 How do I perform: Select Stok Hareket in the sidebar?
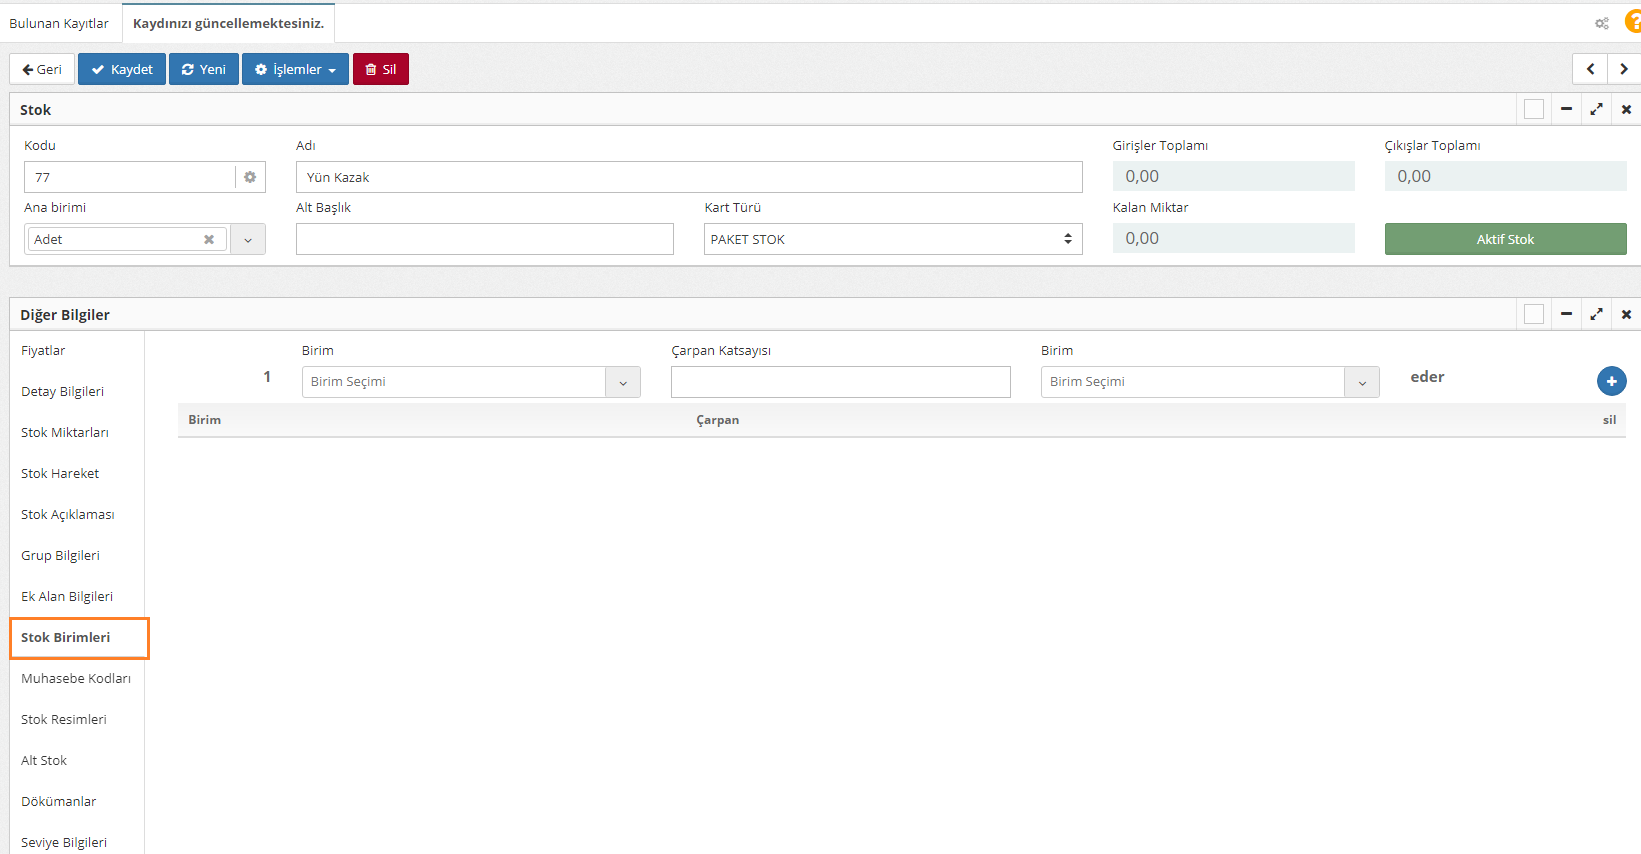click(x=60, y=473)
